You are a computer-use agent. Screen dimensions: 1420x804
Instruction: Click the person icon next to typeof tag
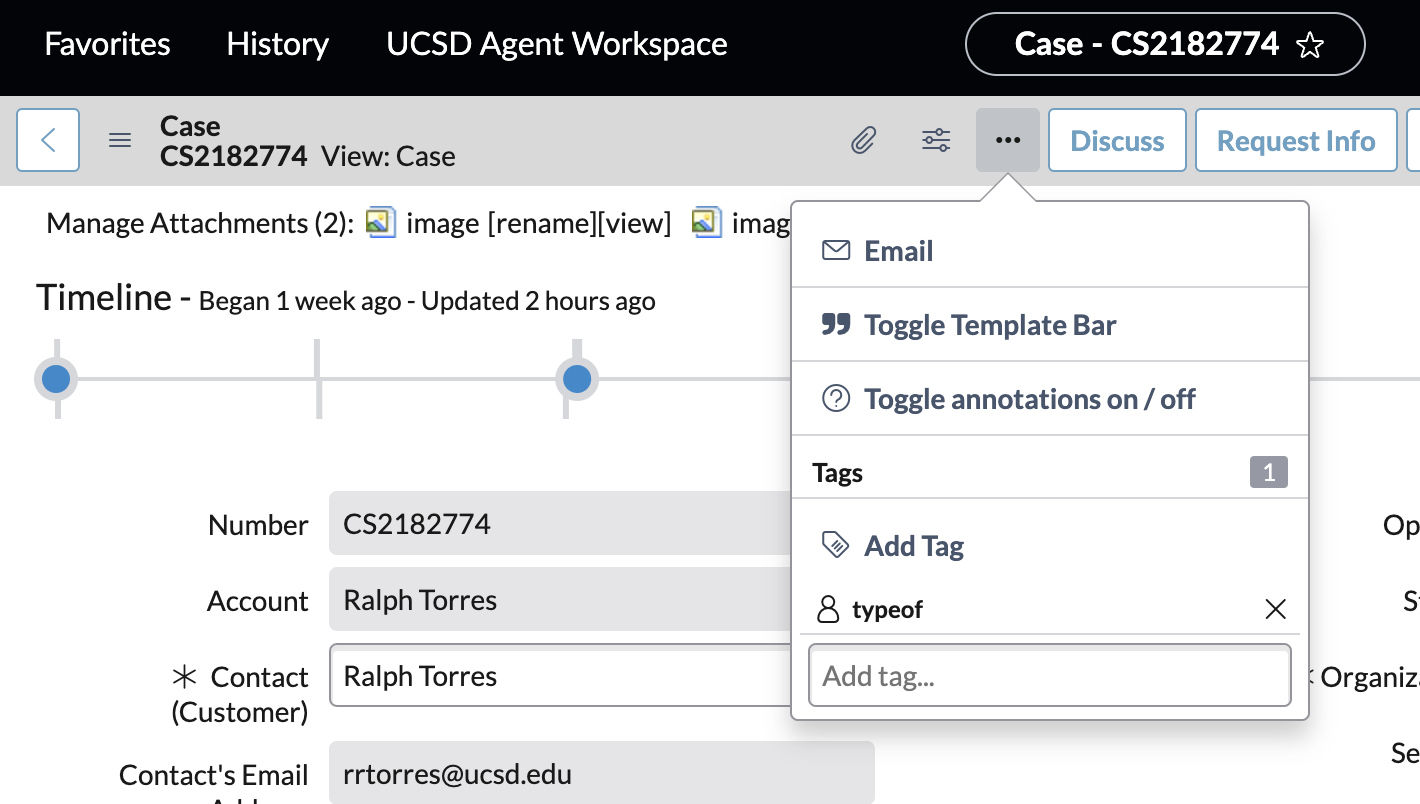pos(829,609)
